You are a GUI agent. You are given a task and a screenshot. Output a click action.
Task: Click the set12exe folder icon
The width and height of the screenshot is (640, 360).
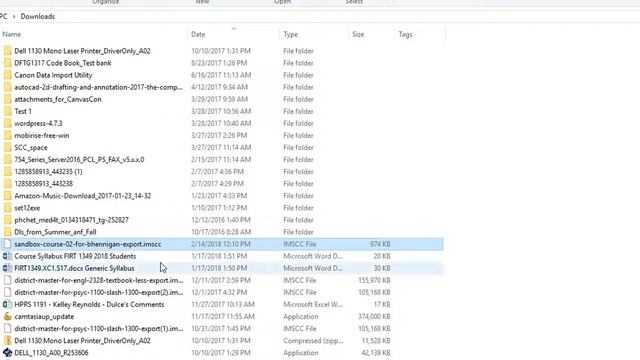pos(7,208)
